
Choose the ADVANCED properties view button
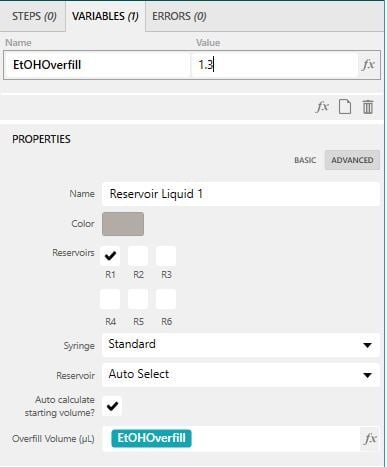pos(352,160)
